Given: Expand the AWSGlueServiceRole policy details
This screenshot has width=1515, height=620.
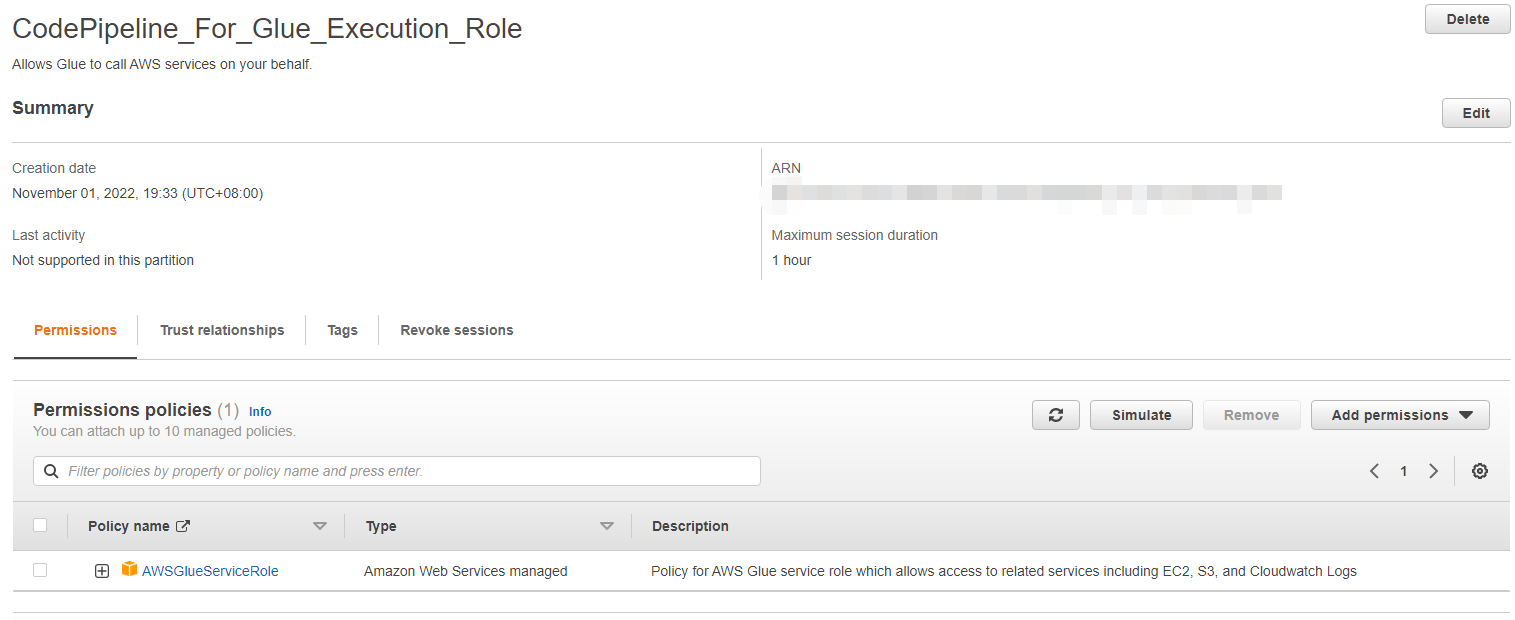Looking at the screenshot, I should (101, 571).
